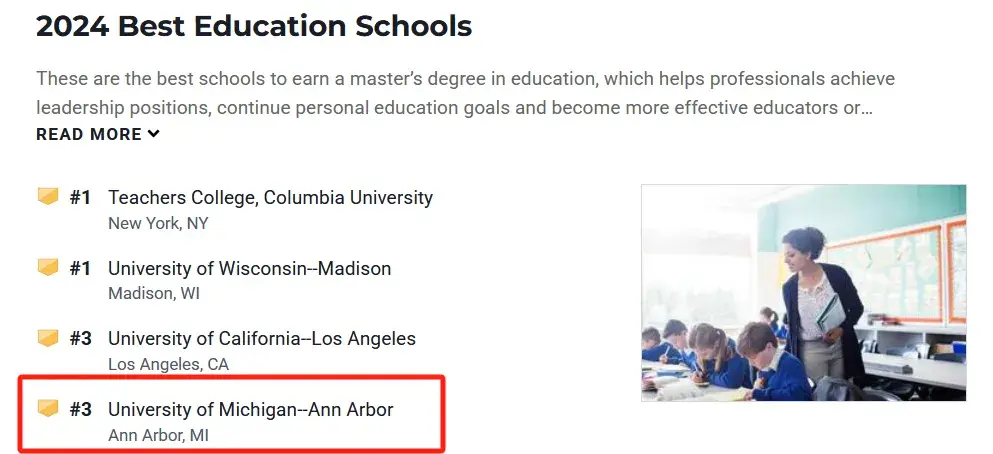The image size is (993, 454).
Task: Click the 2024 Best Education Schools heading
Action: (x=254, y=27)
